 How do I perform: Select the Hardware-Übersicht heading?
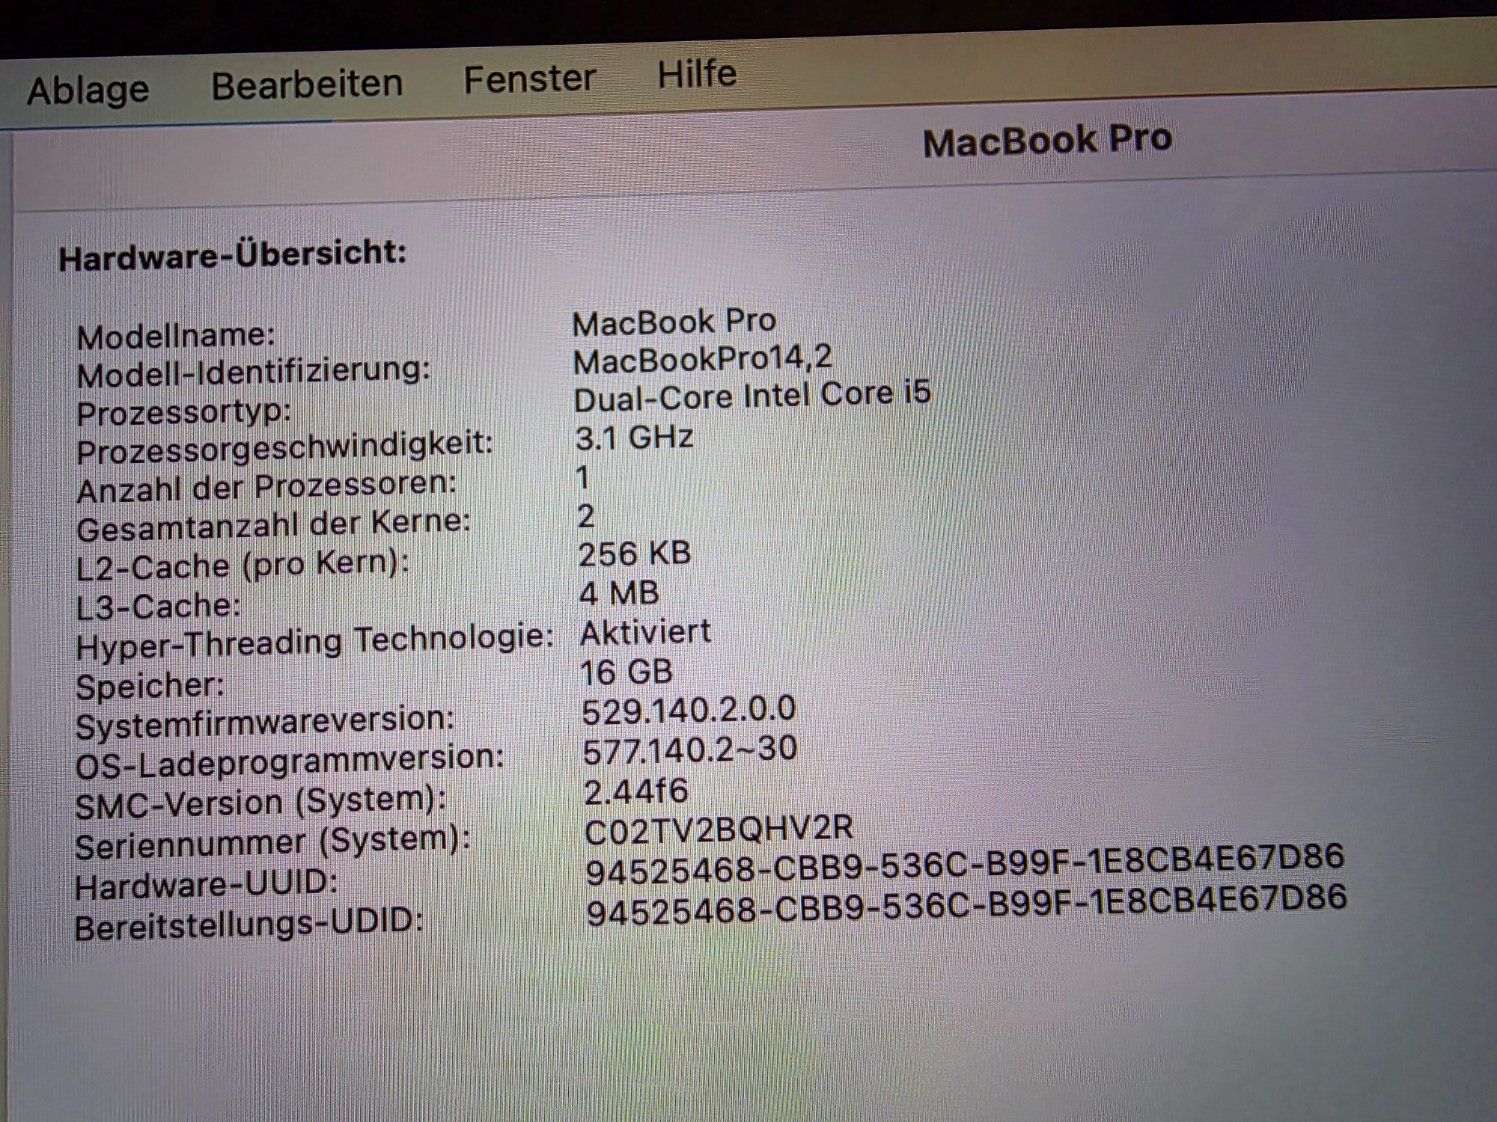pos(232,255)
